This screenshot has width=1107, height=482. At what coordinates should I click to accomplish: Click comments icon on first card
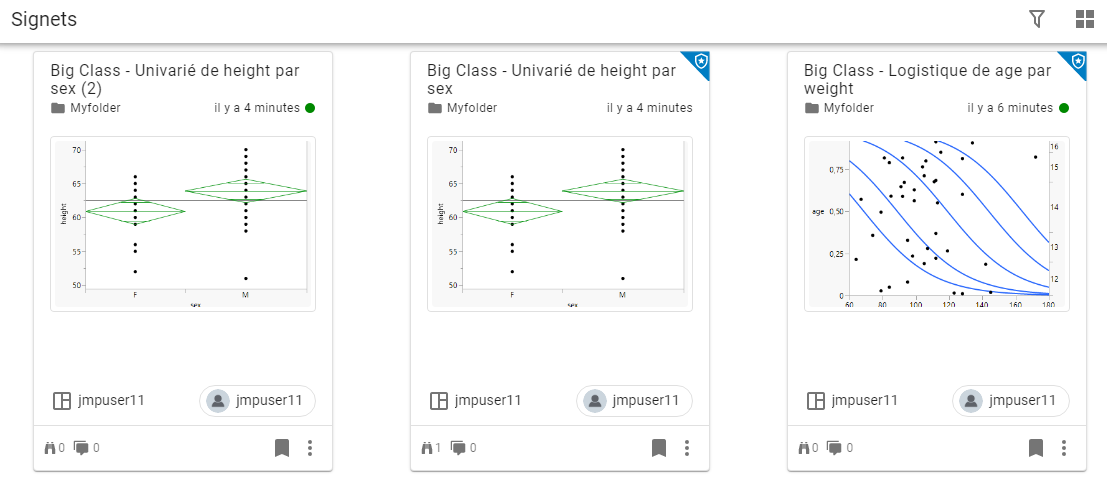click(x=82, y=448)
